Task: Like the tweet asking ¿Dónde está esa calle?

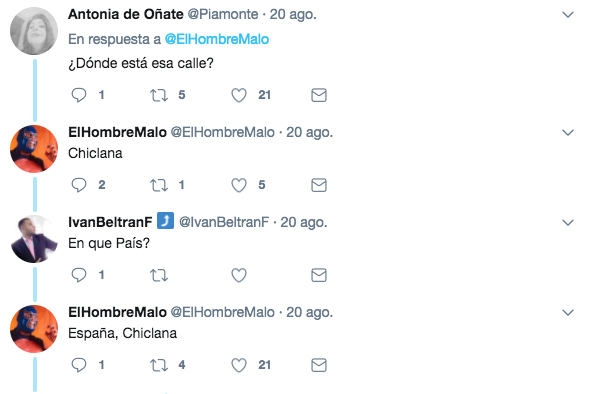Action: point(239,95)
